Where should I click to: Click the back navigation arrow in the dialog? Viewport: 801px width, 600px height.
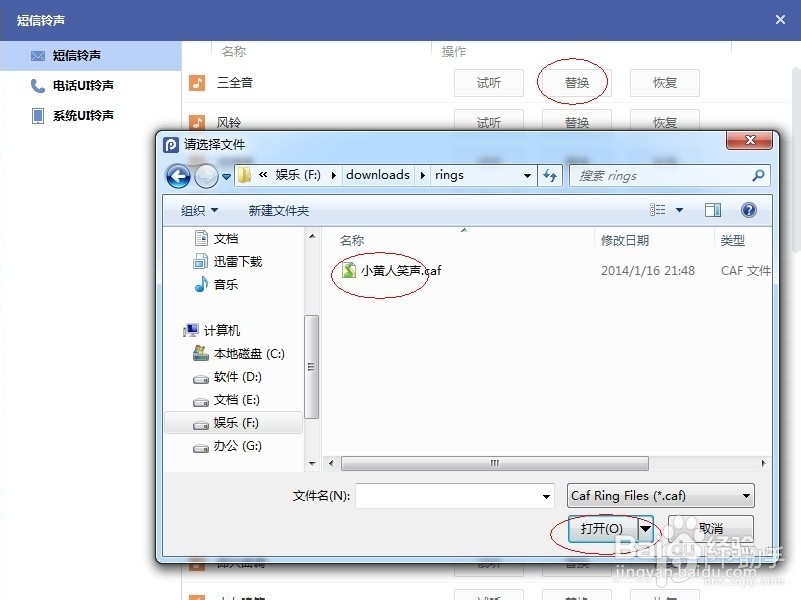178,175
